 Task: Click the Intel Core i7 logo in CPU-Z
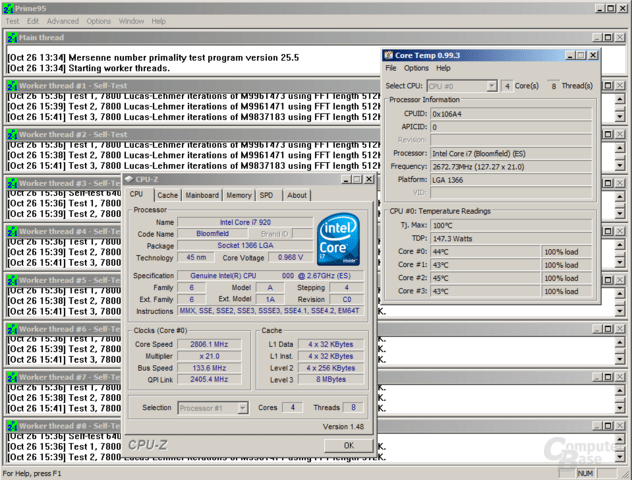(338, 239)
